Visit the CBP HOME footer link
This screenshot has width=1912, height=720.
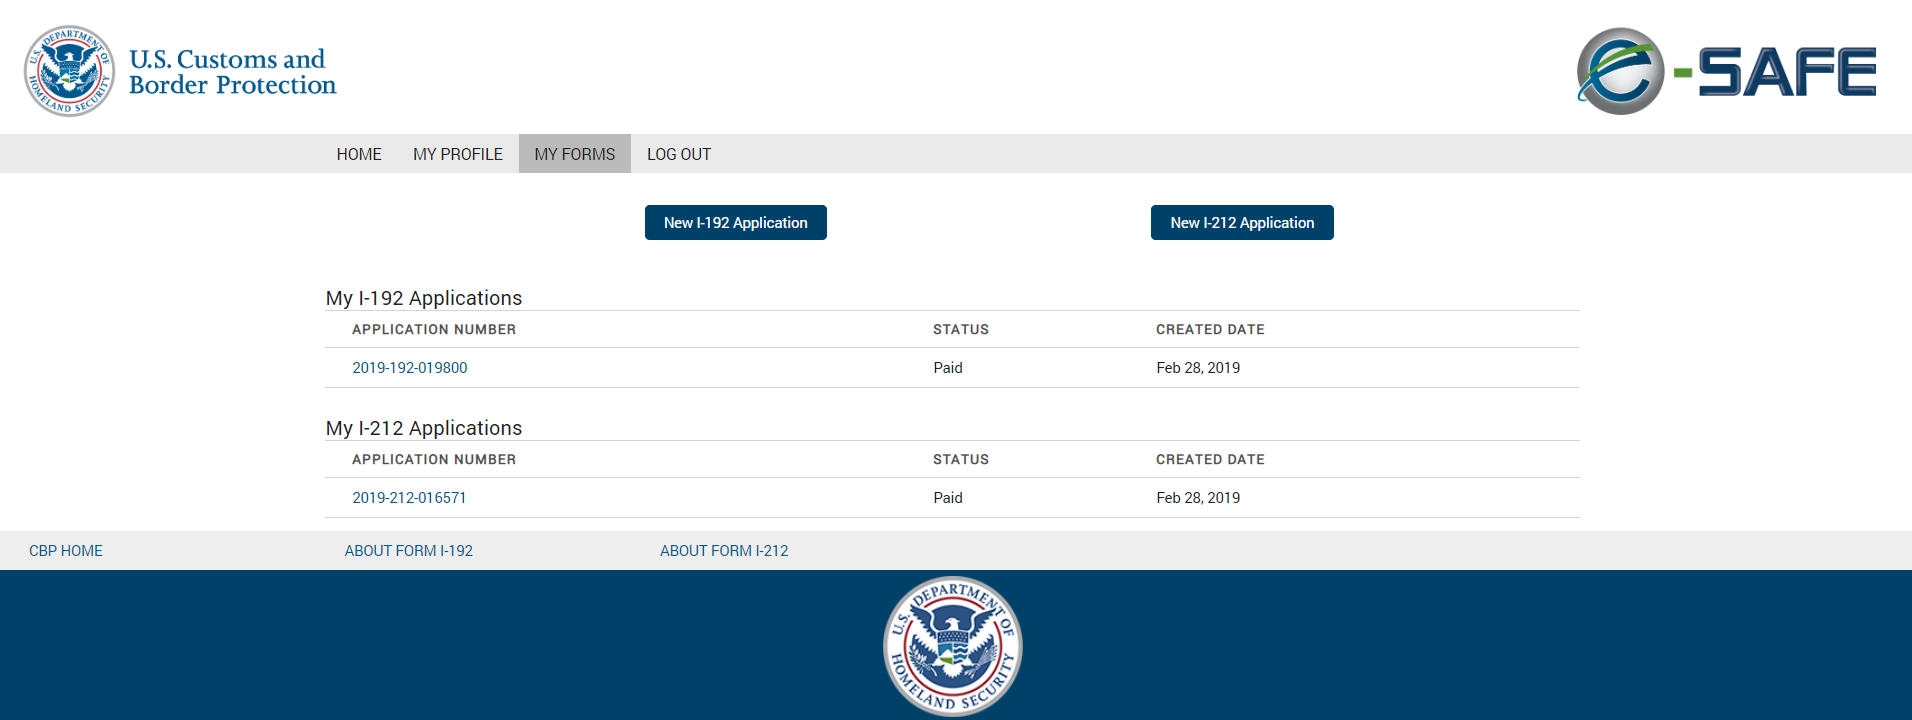point(66,551)
